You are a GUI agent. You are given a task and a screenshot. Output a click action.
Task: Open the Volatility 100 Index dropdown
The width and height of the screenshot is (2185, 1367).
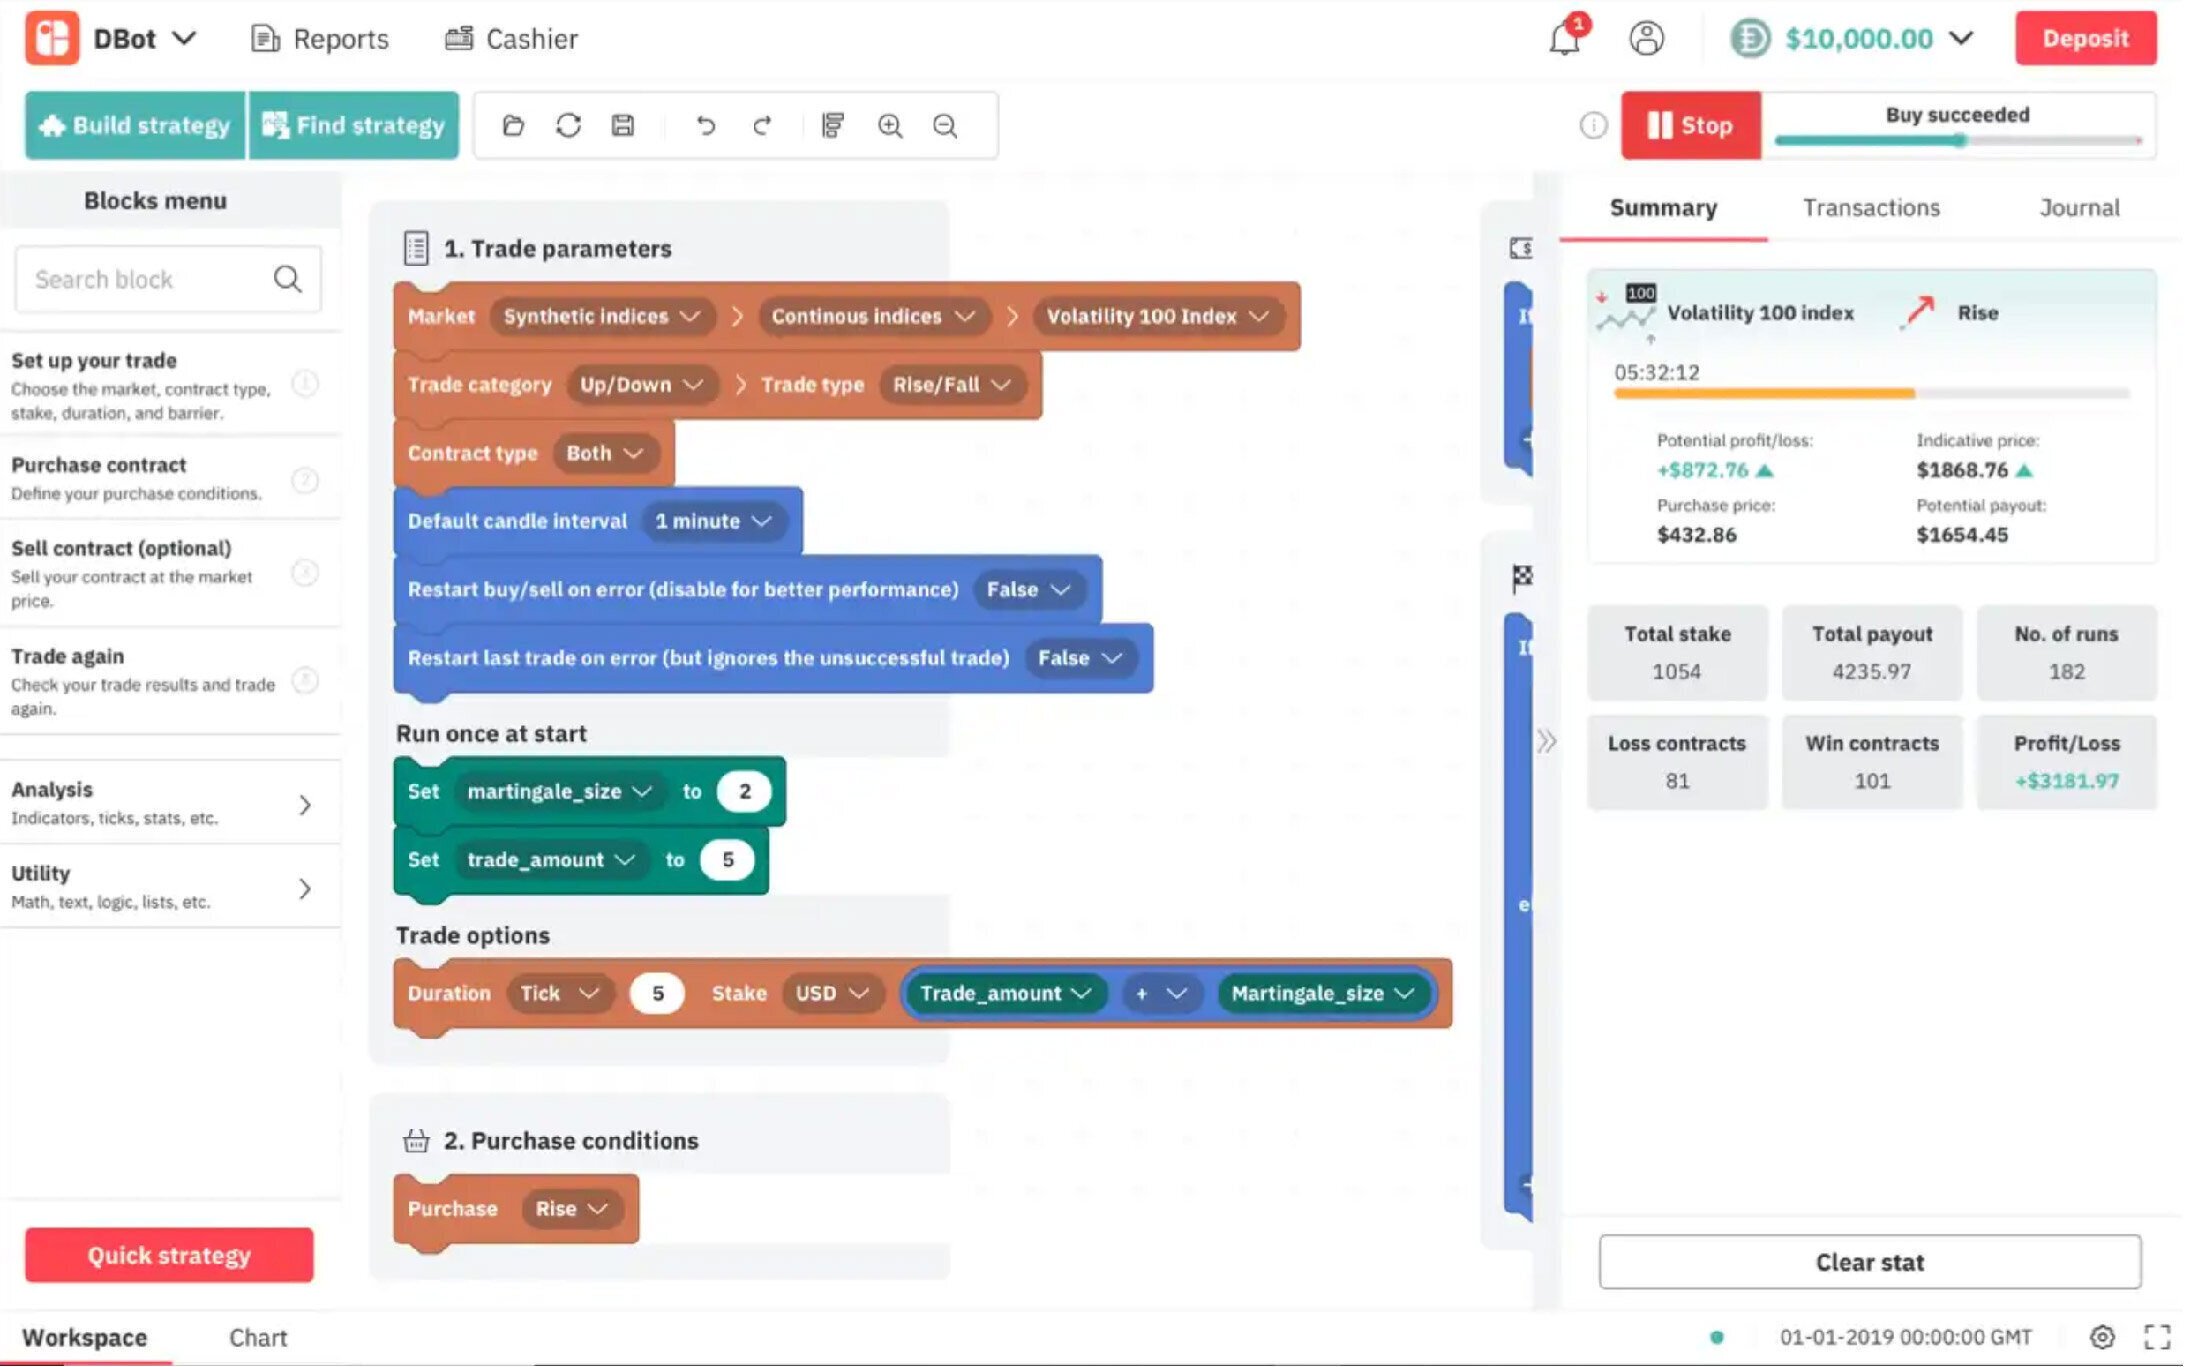point(1157,316)
